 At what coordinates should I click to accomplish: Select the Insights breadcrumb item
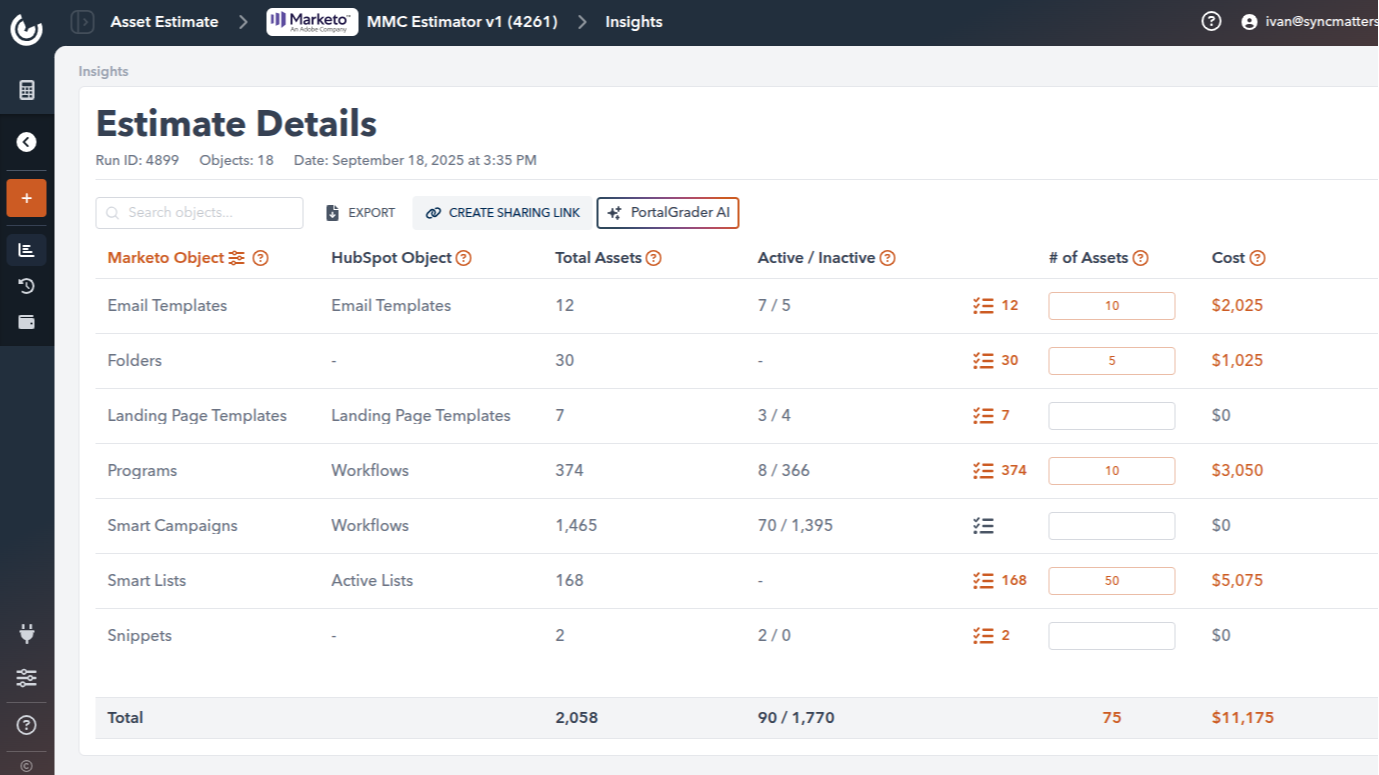click(633, 21)
